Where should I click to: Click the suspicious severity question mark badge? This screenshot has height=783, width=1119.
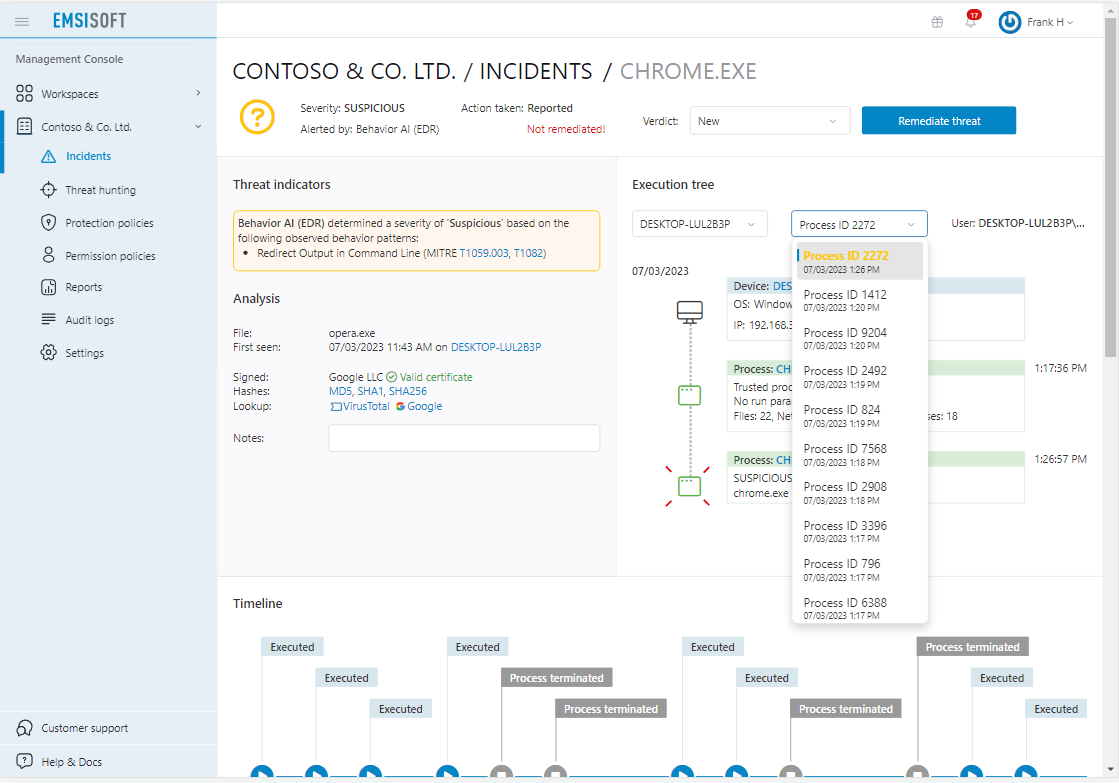(257, 117)
